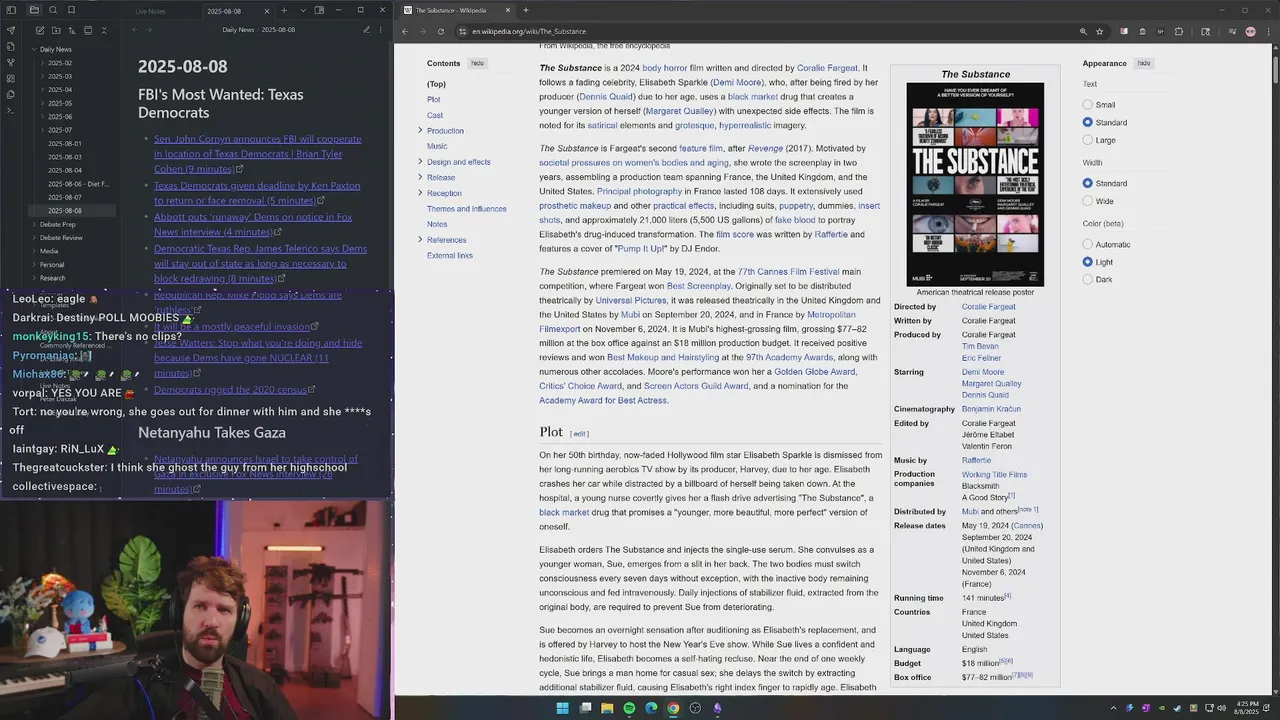Open the canvas grid icon in Obsidian ribbon
This screenshot has width=1280, height=720.
(x=11, y=78)
